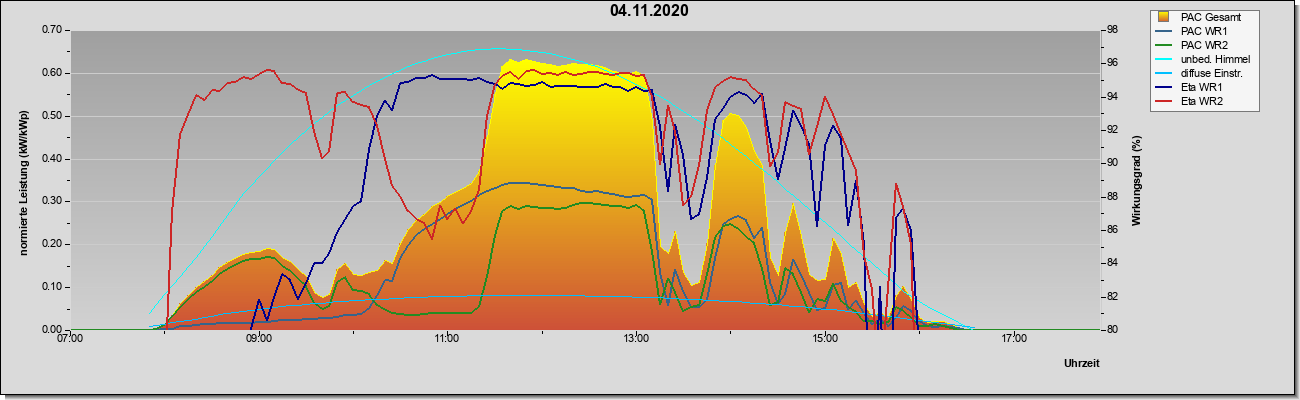The width and height of the screenshot is (1300, 400).
Task: Click the 11:00 time axis label
Action: pyautogui.click(x=447, y=341)
